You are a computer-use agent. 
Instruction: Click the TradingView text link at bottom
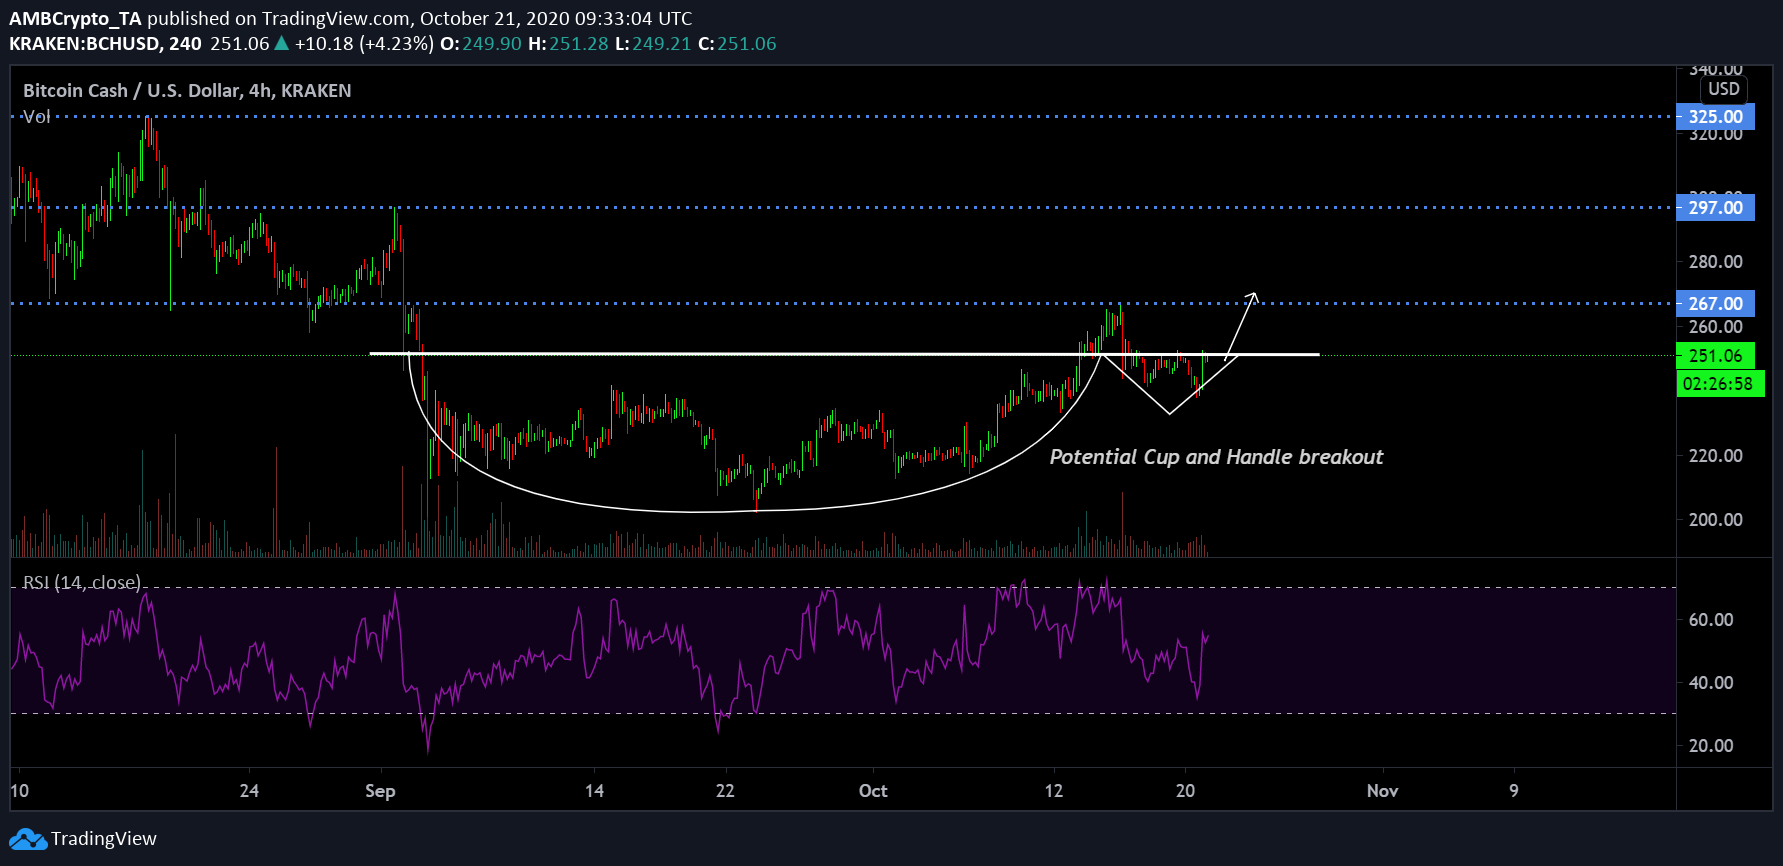[104, 839]
